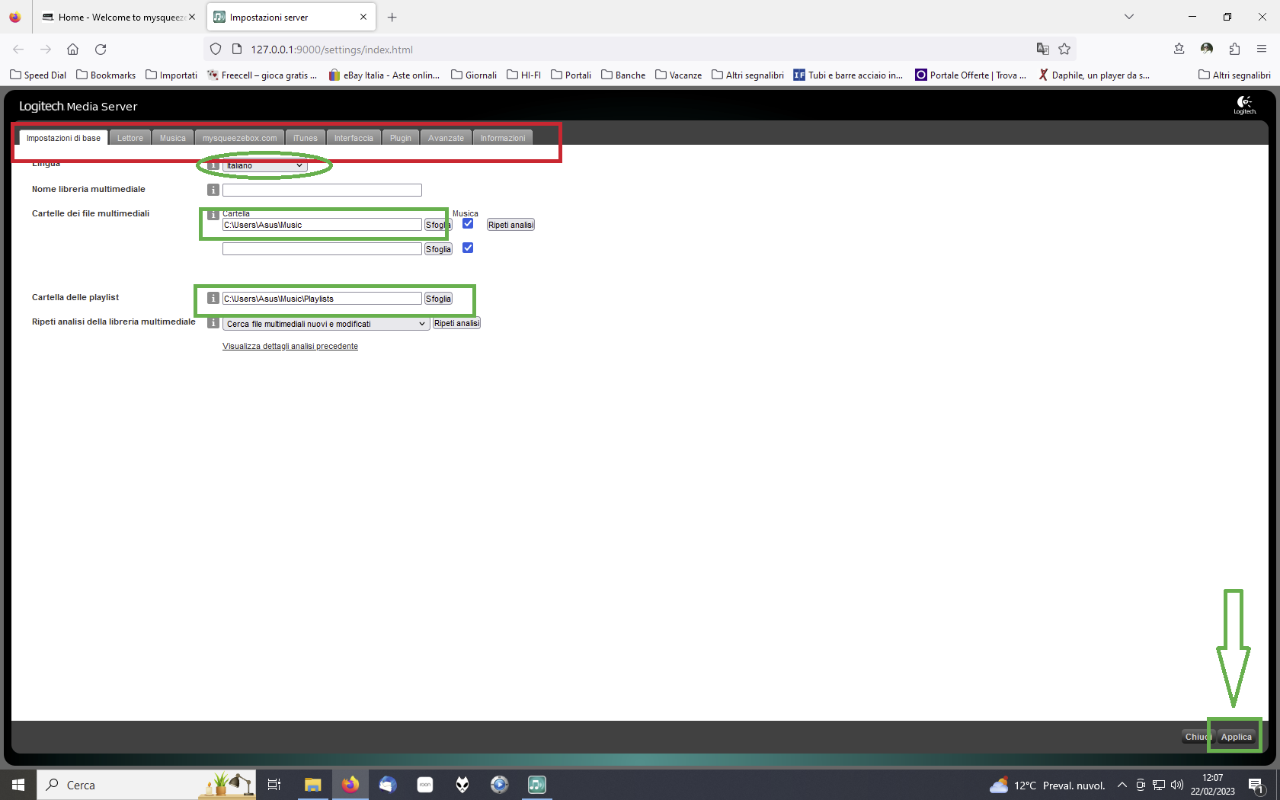The width and height of the screenshot is (1280, 800).
Task: Open the Informazioni settings tab
Action: 503,138
